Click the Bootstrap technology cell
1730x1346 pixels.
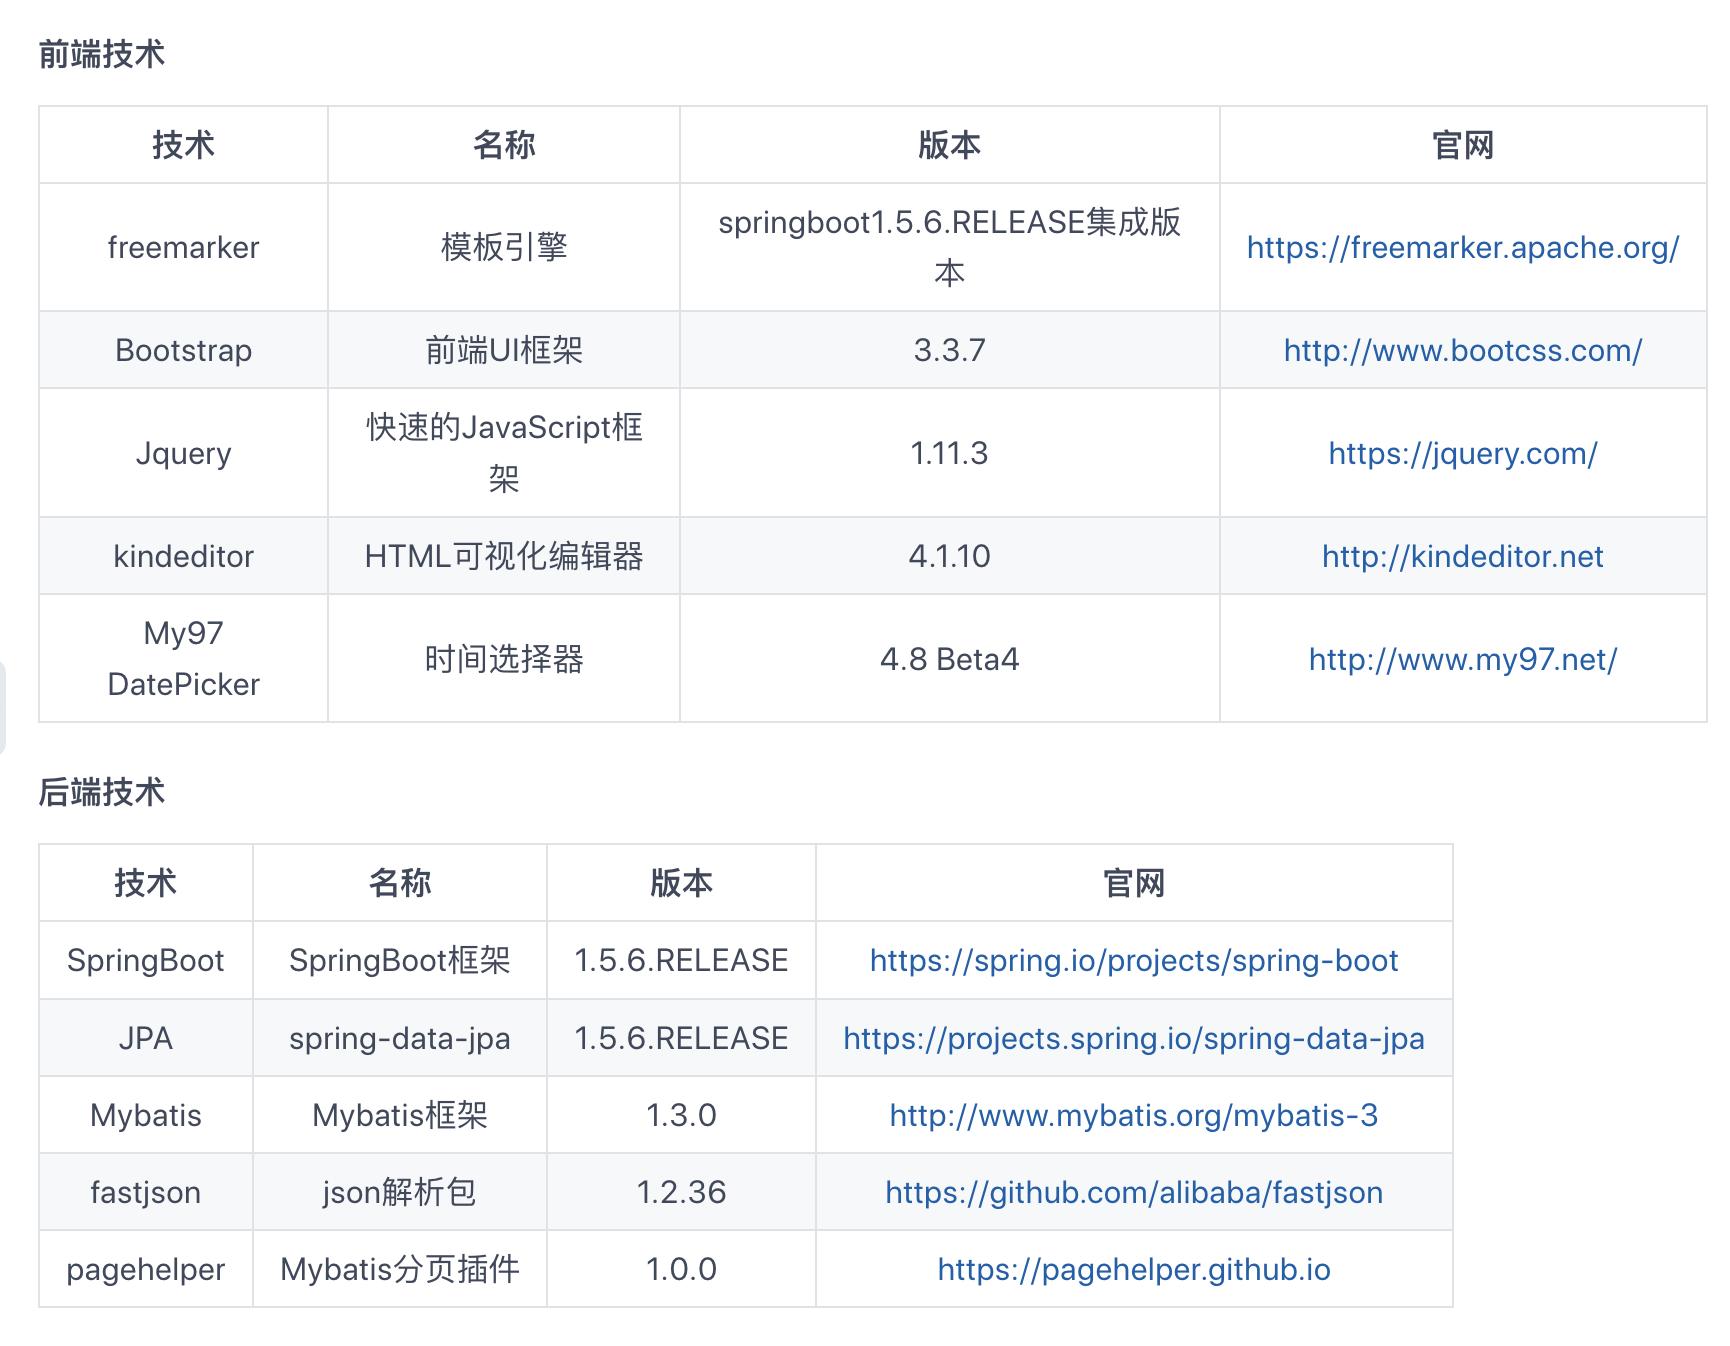tap(184, 350)
